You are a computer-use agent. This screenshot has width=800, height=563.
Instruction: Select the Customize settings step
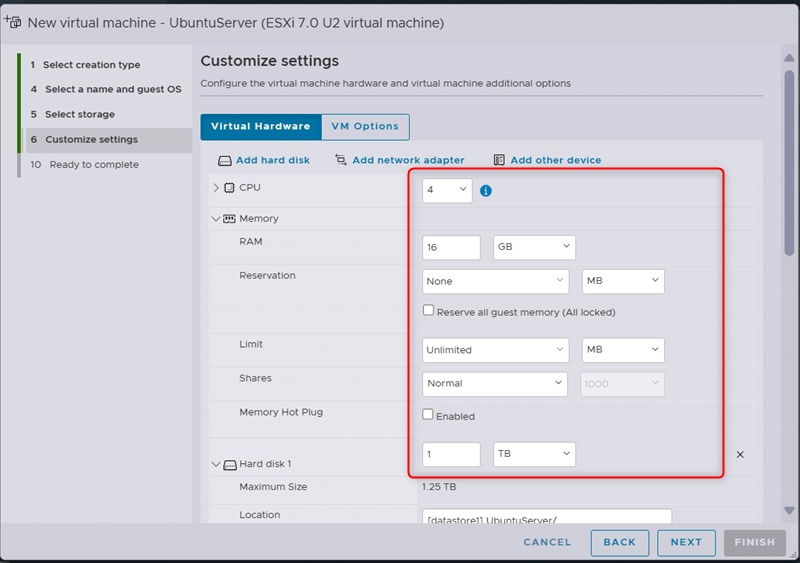tap(109, 139)
